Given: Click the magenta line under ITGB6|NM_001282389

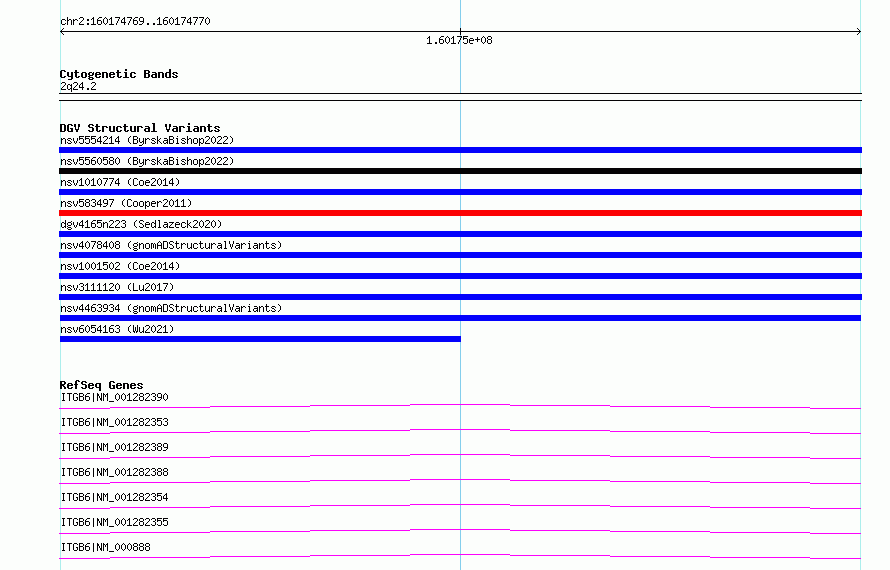Looking at the screenshot, I should pos(460,456).
